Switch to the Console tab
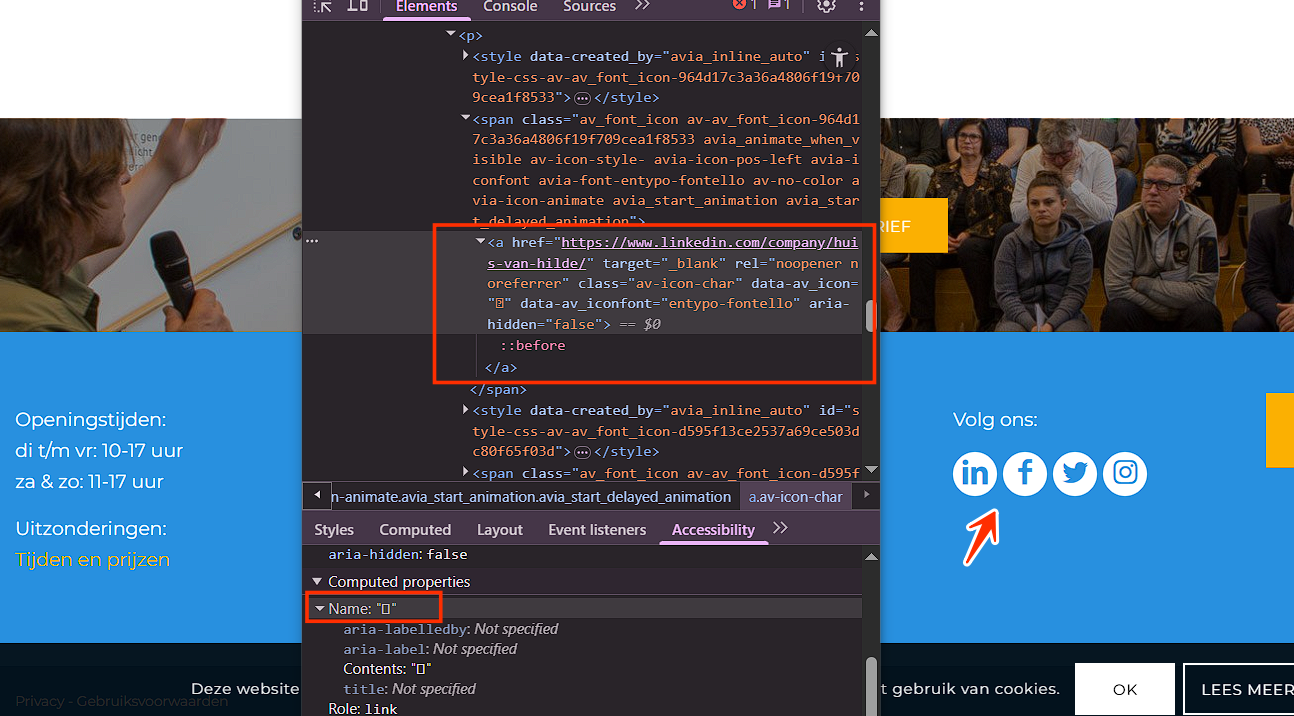The width and height of the screenshot is (1294, 716). pyautogui.click(x=510, y=7)
